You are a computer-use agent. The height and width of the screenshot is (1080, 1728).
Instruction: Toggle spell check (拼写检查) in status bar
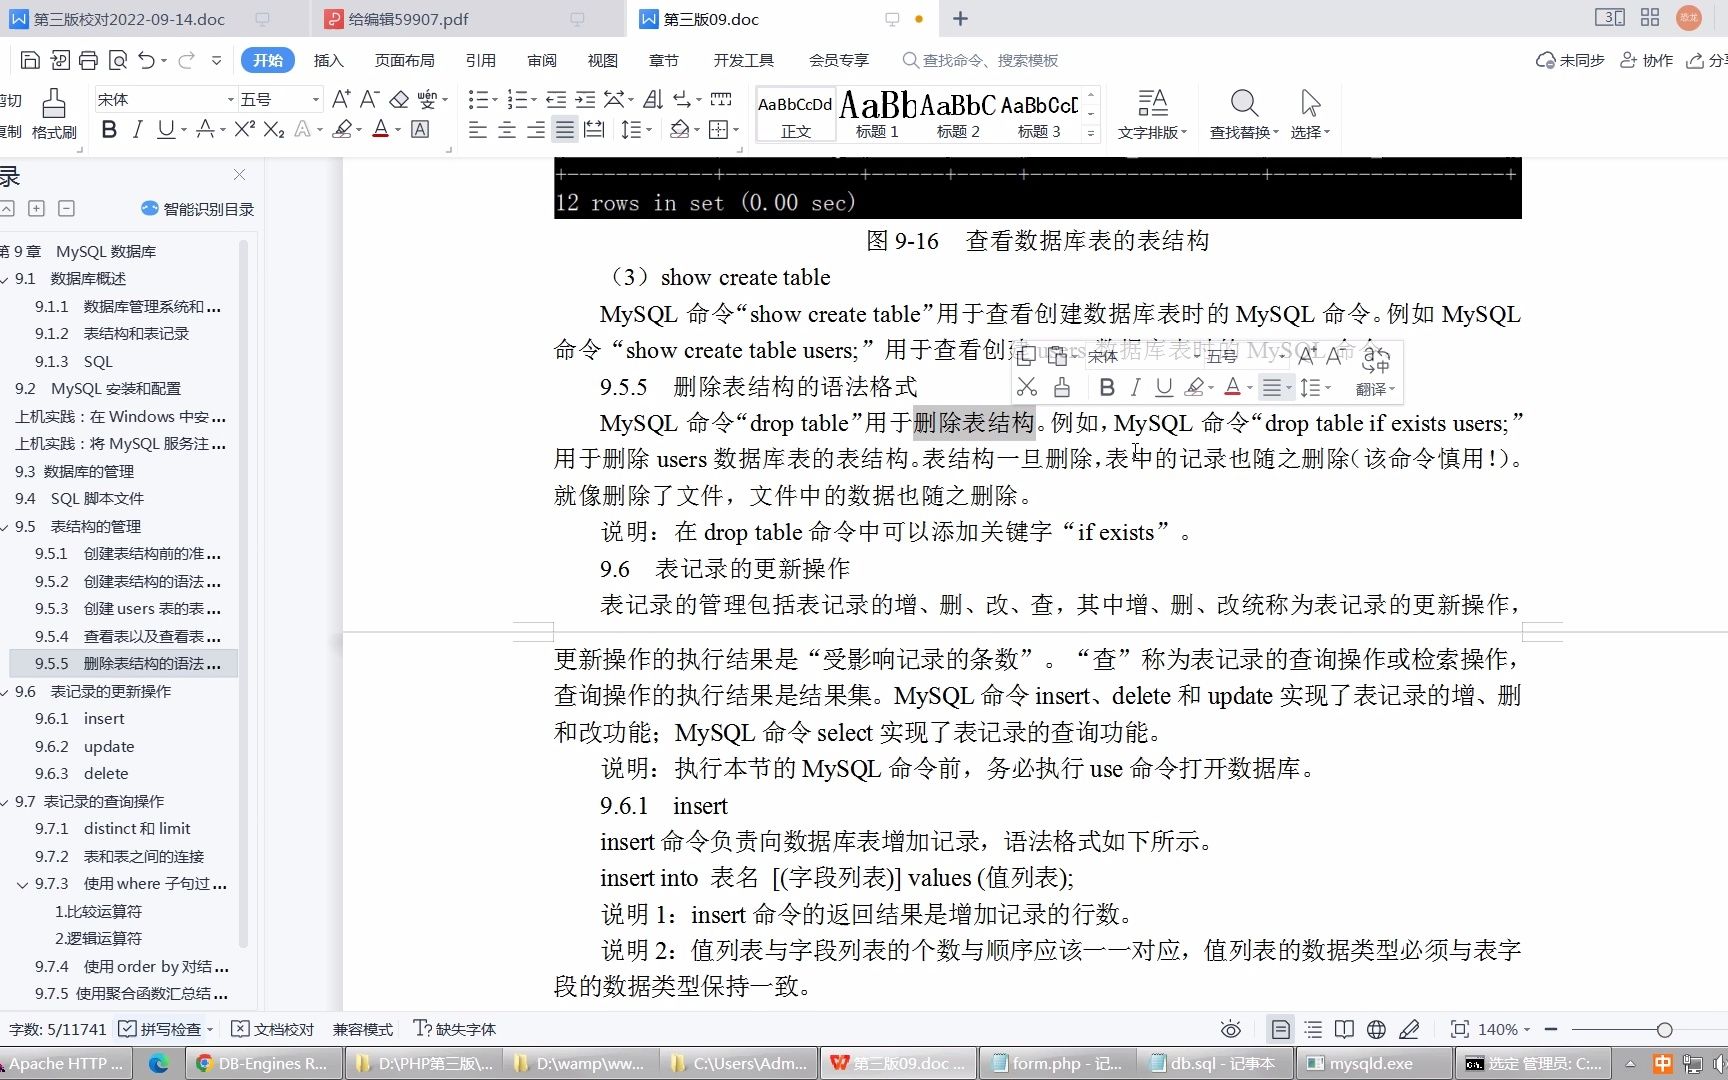pyautogui.click(x=160, y=1029)
